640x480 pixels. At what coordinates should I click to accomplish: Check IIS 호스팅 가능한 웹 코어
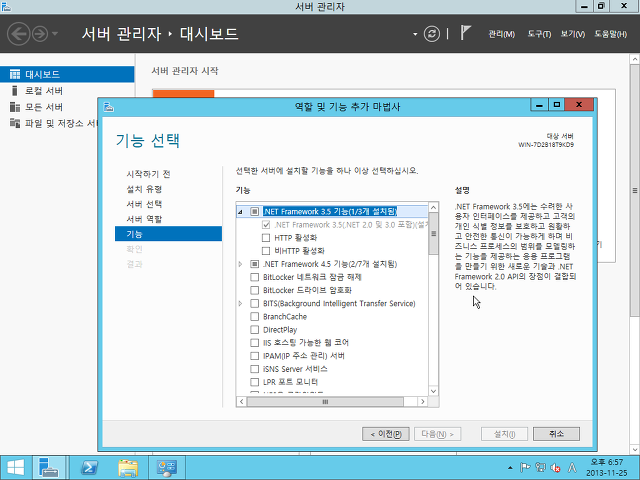click(254, 342)
